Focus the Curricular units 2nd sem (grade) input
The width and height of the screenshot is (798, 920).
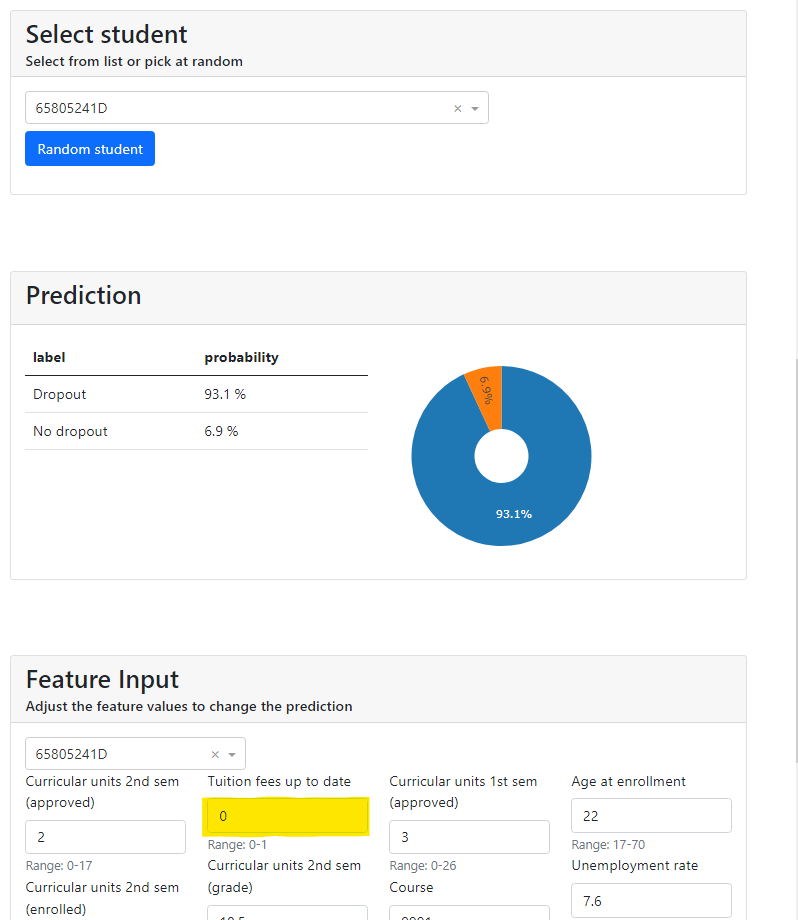(288, 912)
